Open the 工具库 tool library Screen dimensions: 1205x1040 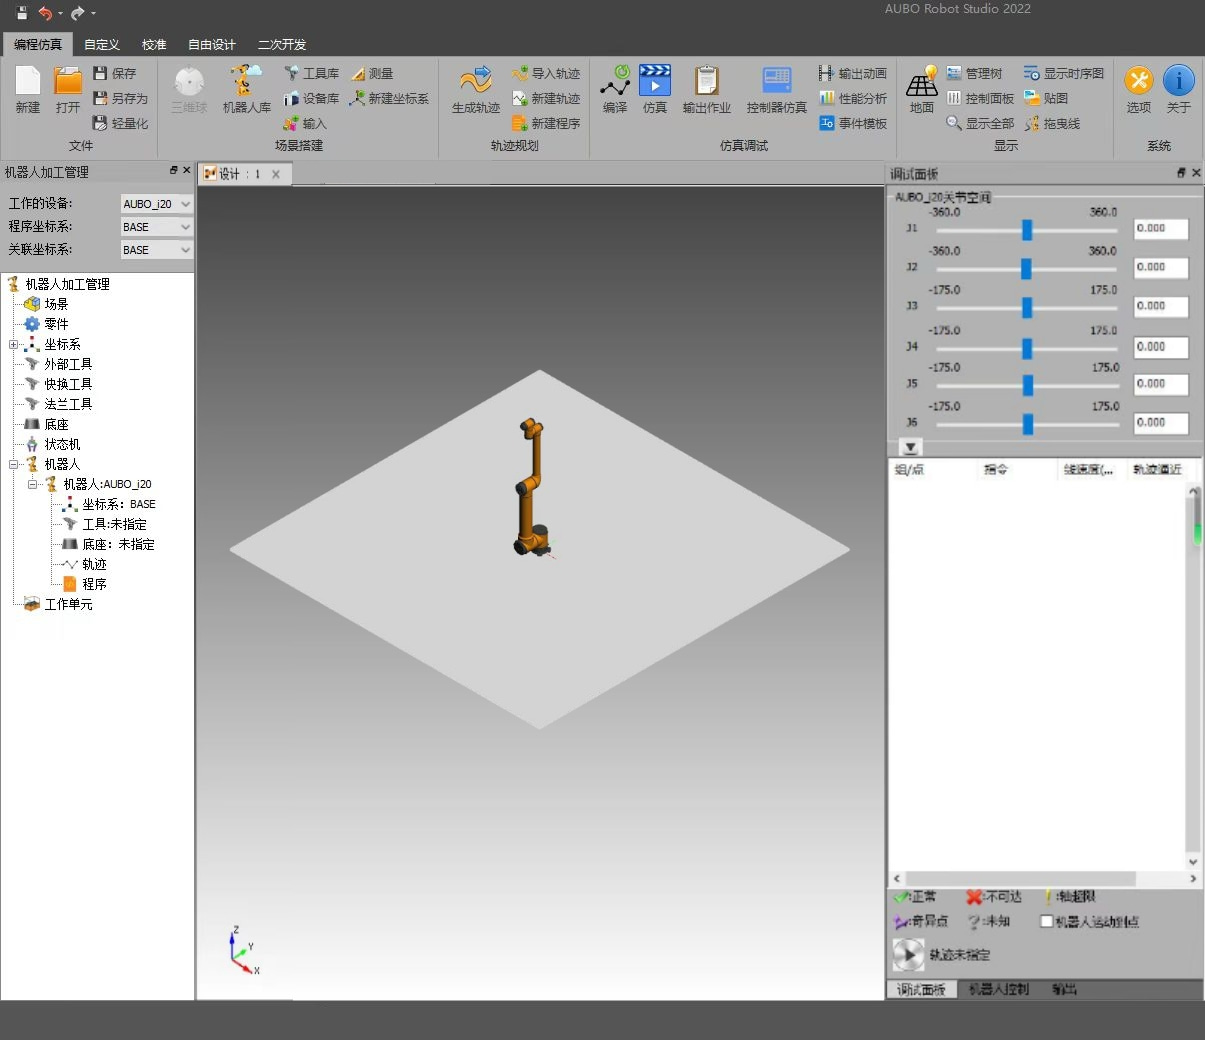click(x=311, y=73)
